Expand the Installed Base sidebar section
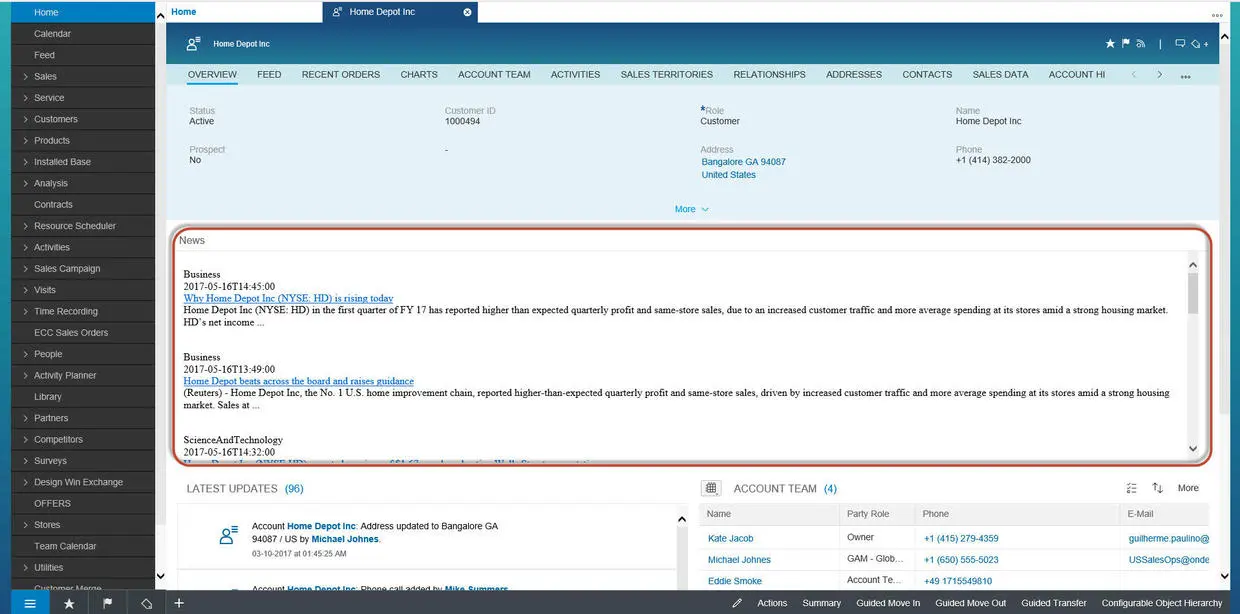1240x614 pixels. point(25,162)
